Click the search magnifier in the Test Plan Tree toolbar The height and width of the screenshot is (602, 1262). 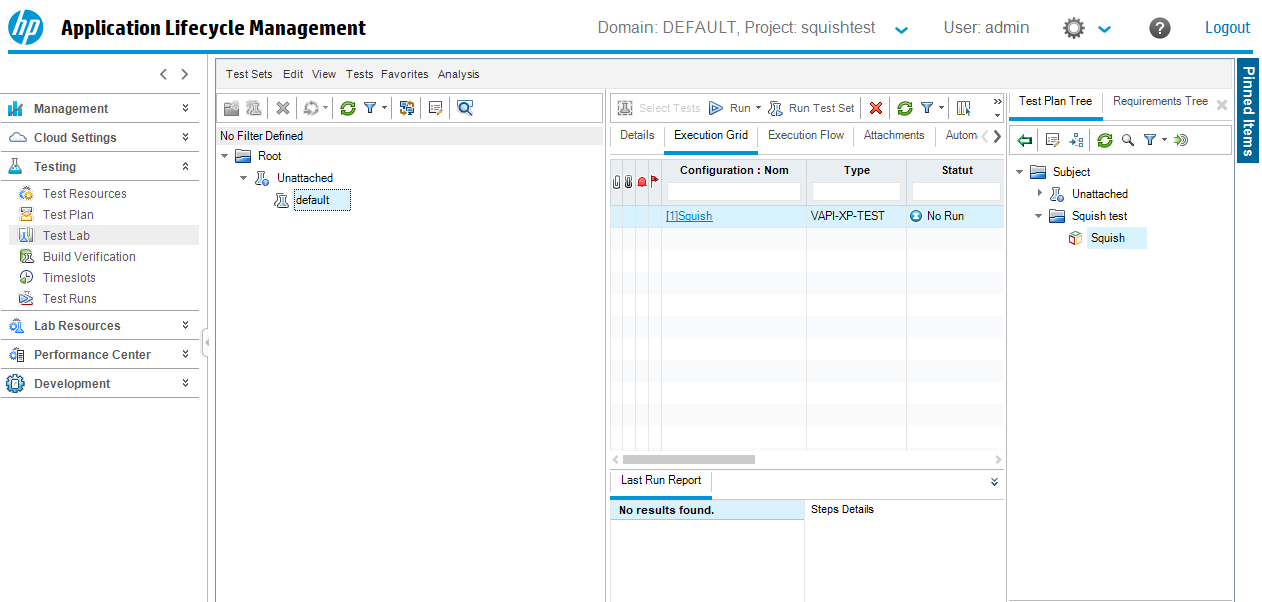coord(1128,140)
